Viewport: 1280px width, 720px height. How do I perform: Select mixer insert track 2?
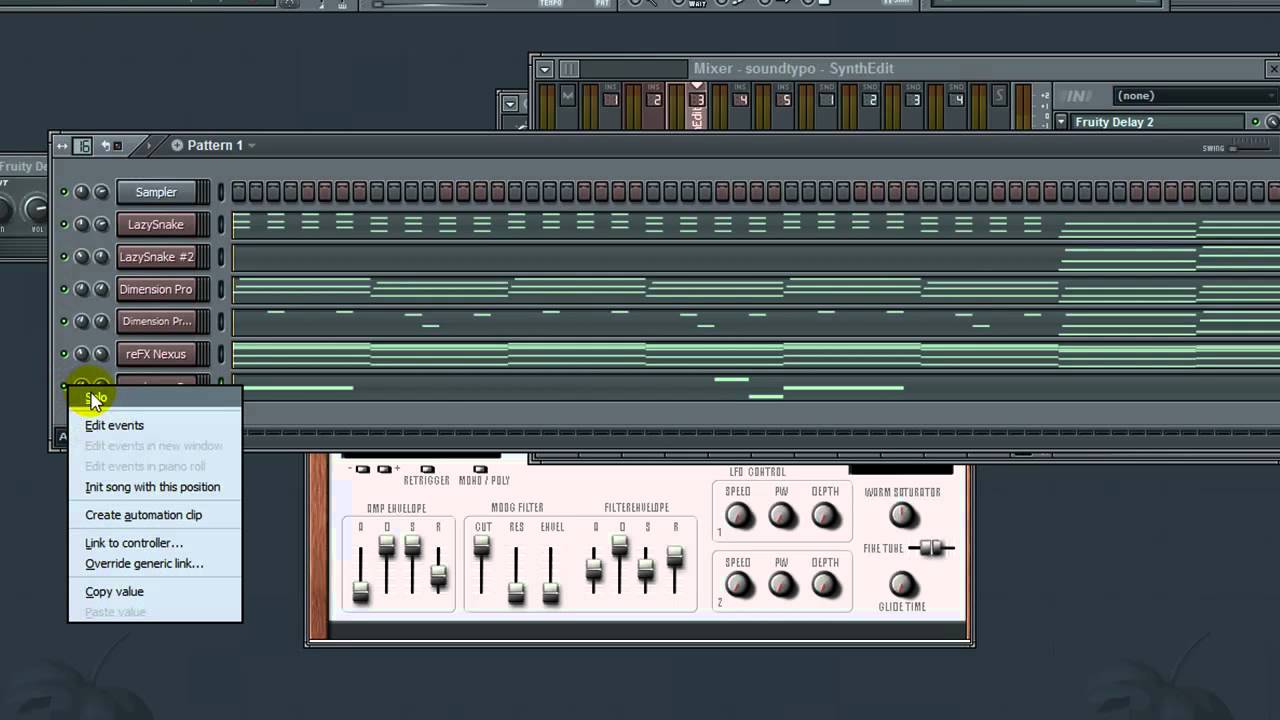tap(656, 100)
